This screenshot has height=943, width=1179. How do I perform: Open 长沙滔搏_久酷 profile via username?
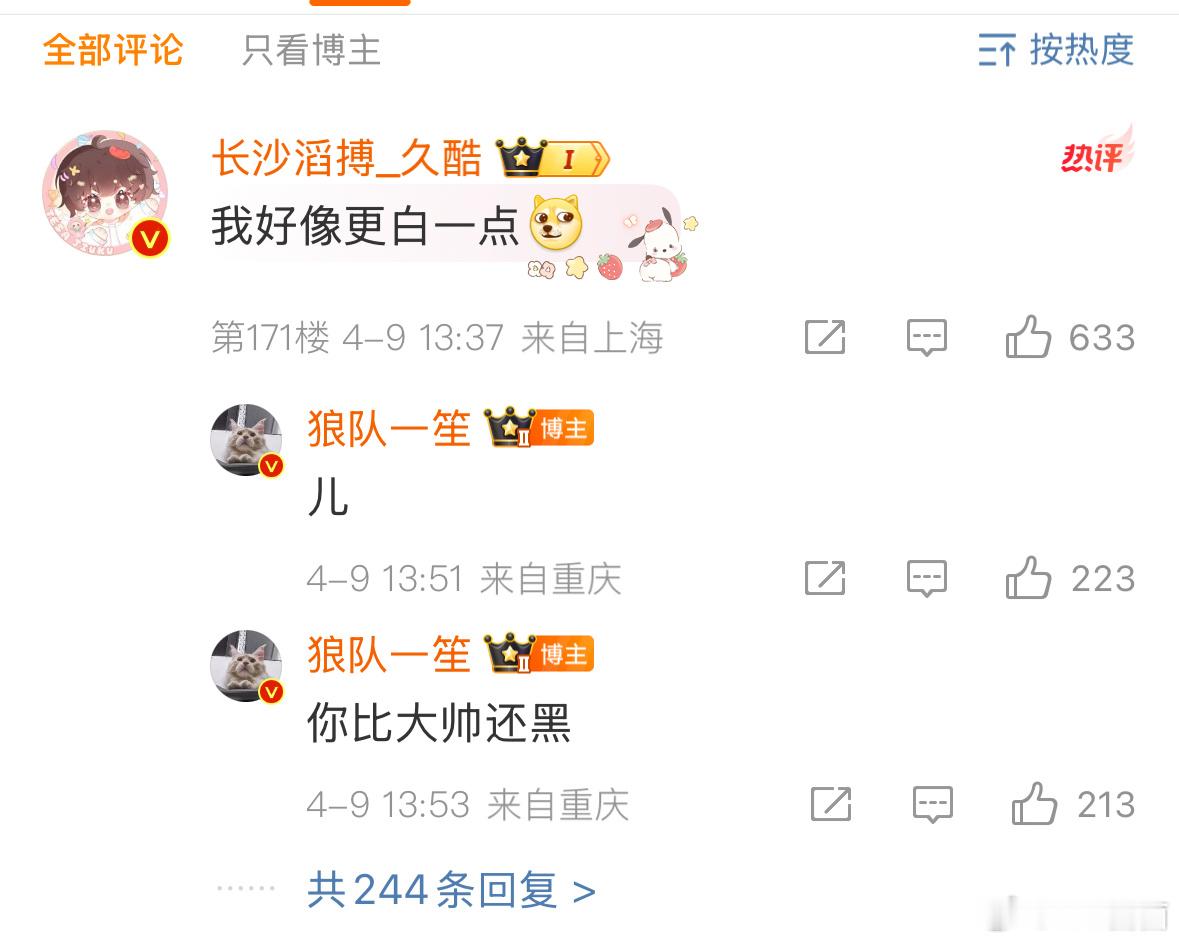(x=347, y=158)
